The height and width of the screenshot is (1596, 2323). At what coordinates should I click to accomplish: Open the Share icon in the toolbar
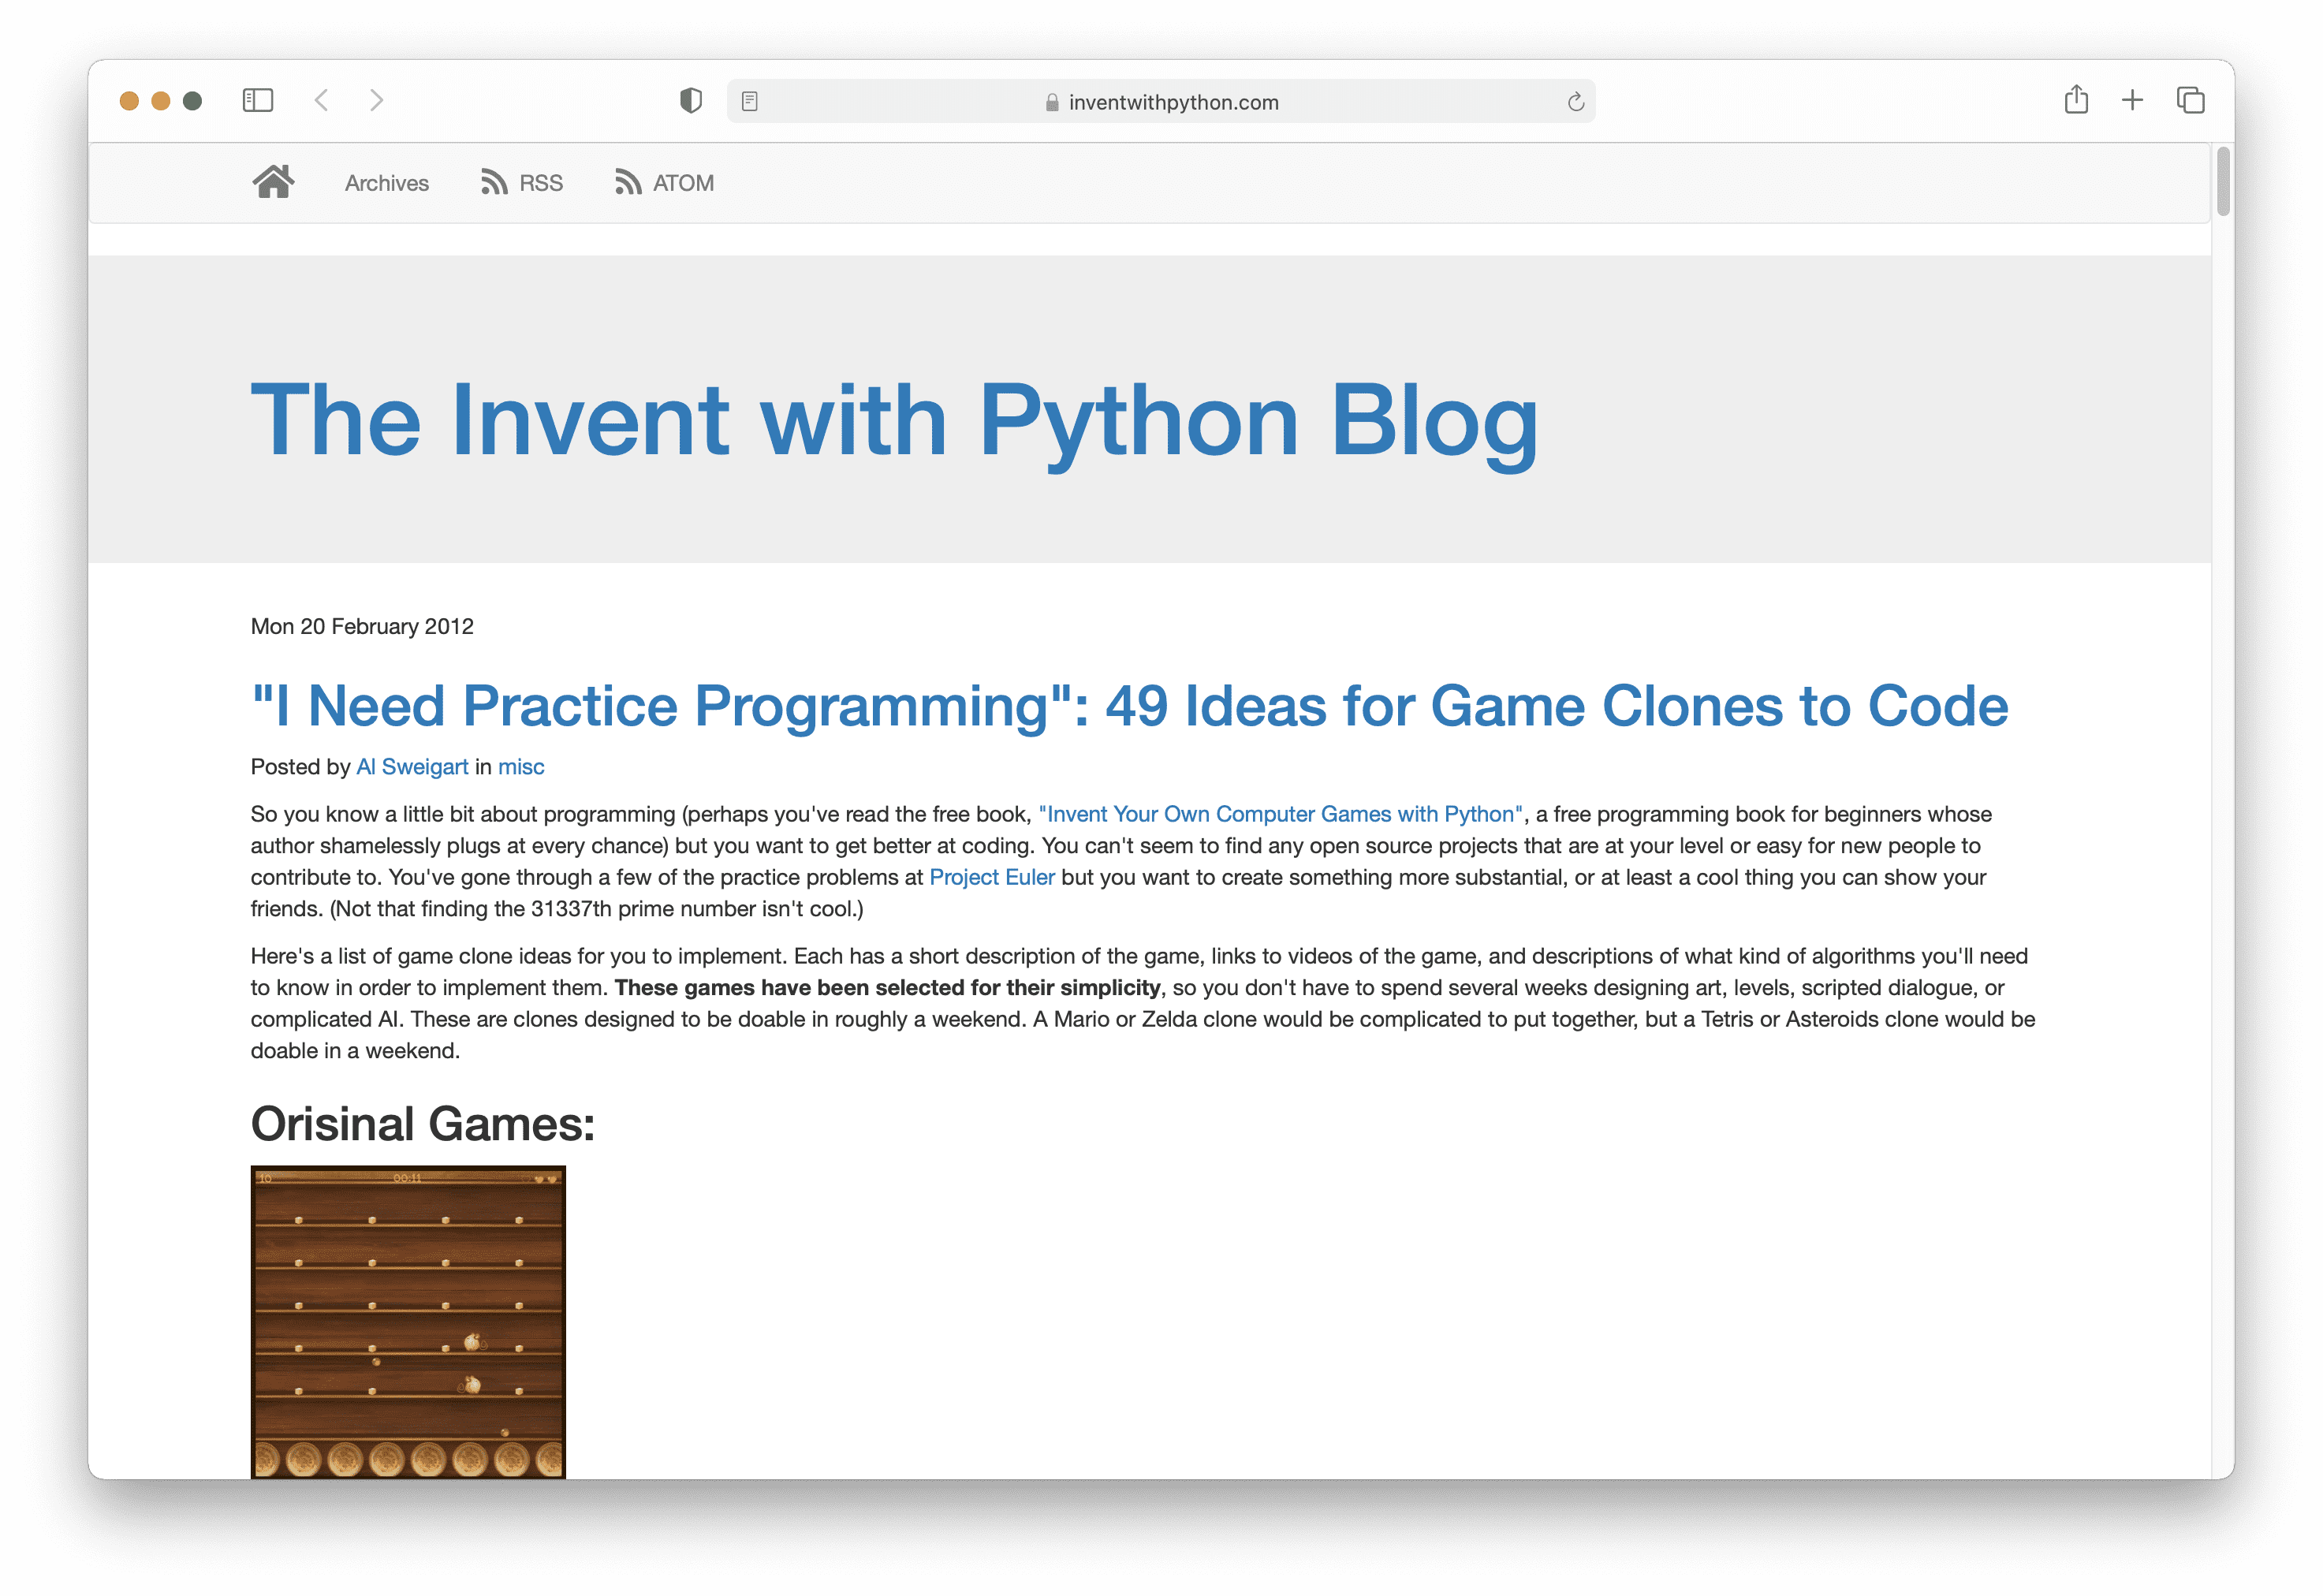pos(2076,100)
